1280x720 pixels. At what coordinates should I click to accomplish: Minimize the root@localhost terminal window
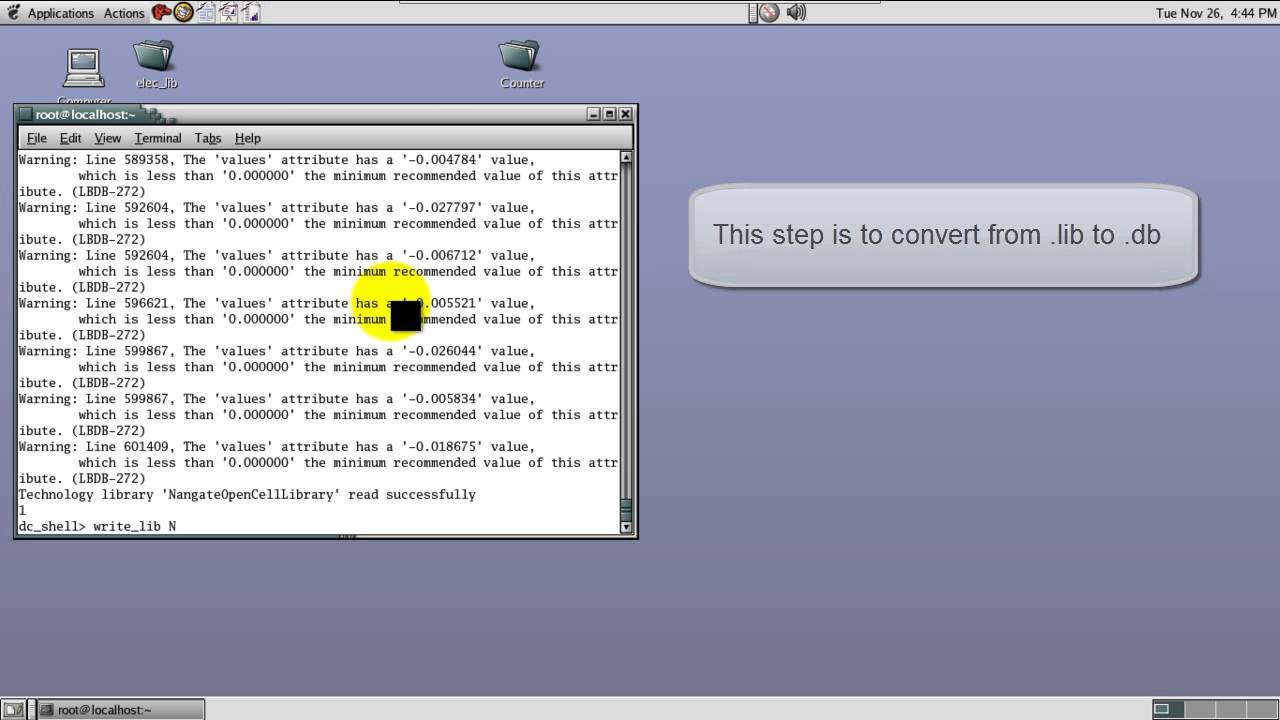[594, 114]
